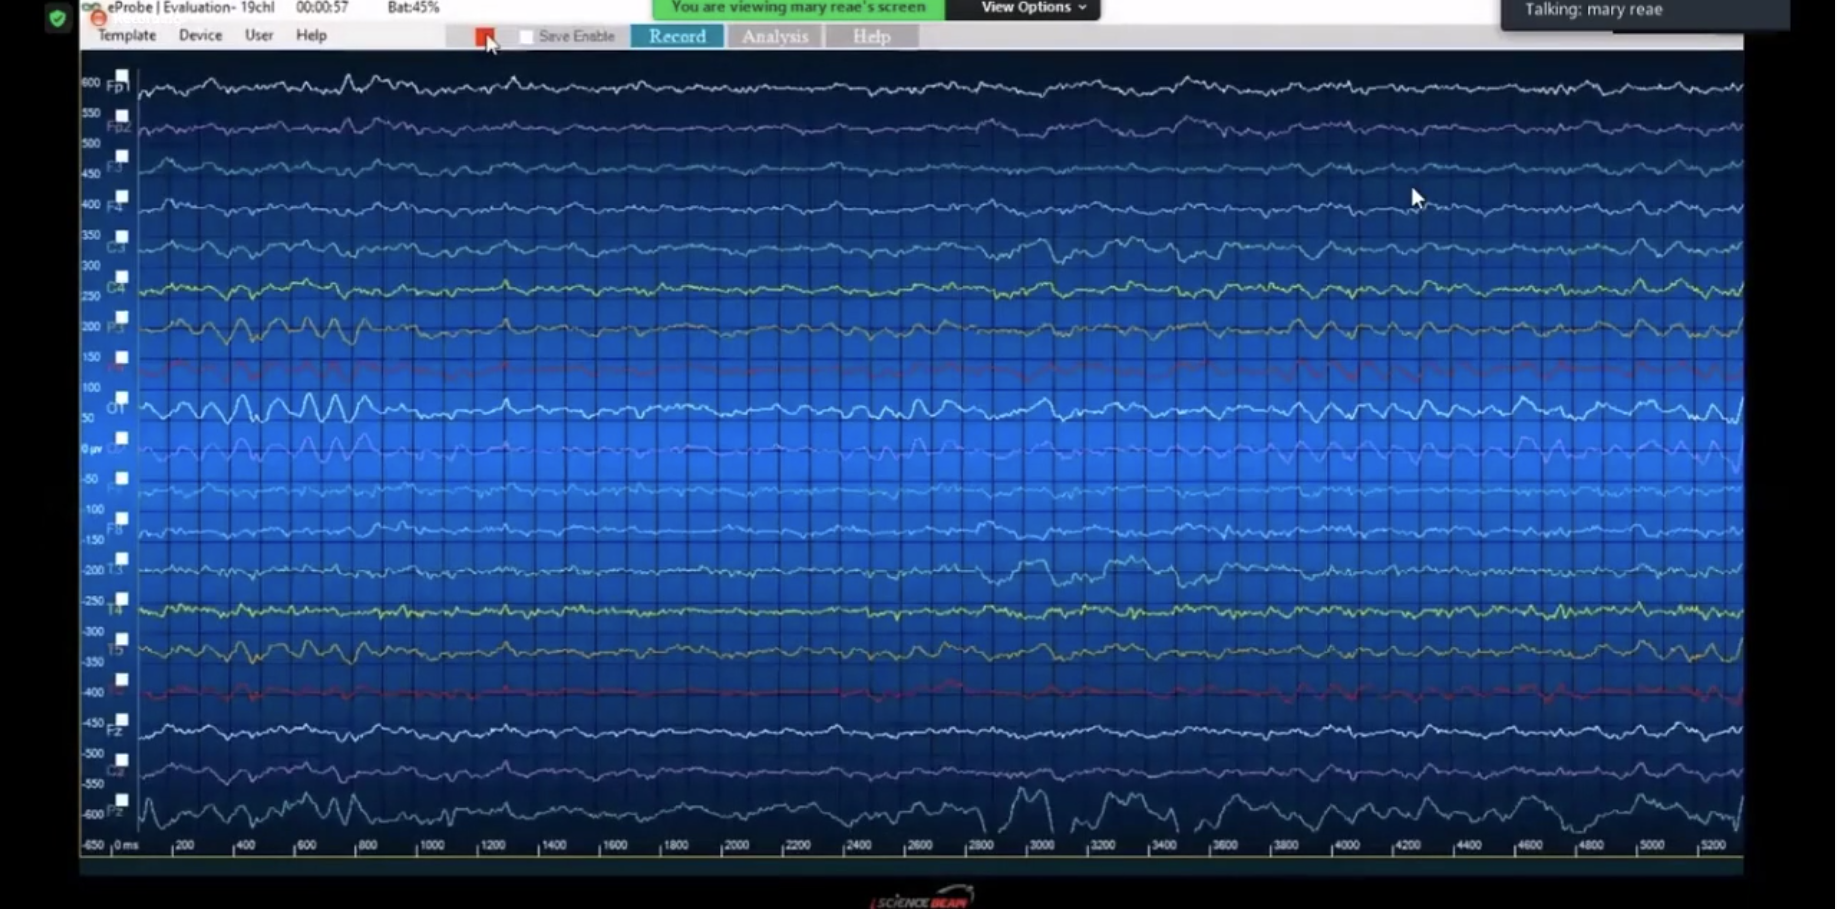Open the View Options dropdown
Image resolution: width=1837 pixels, height=909 pixels.
click(1032, 8)
